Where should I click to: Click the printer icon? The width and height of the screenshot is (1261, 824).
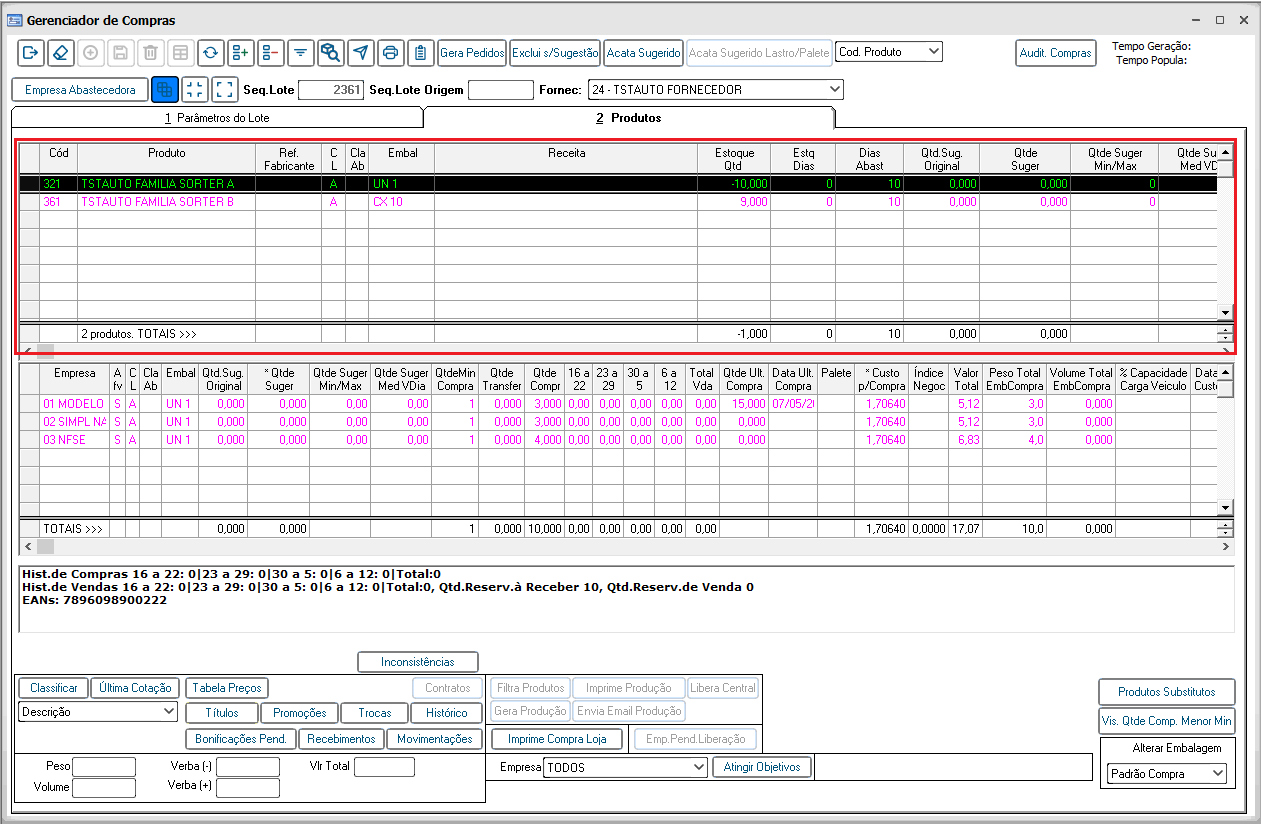tap(390, 53)
